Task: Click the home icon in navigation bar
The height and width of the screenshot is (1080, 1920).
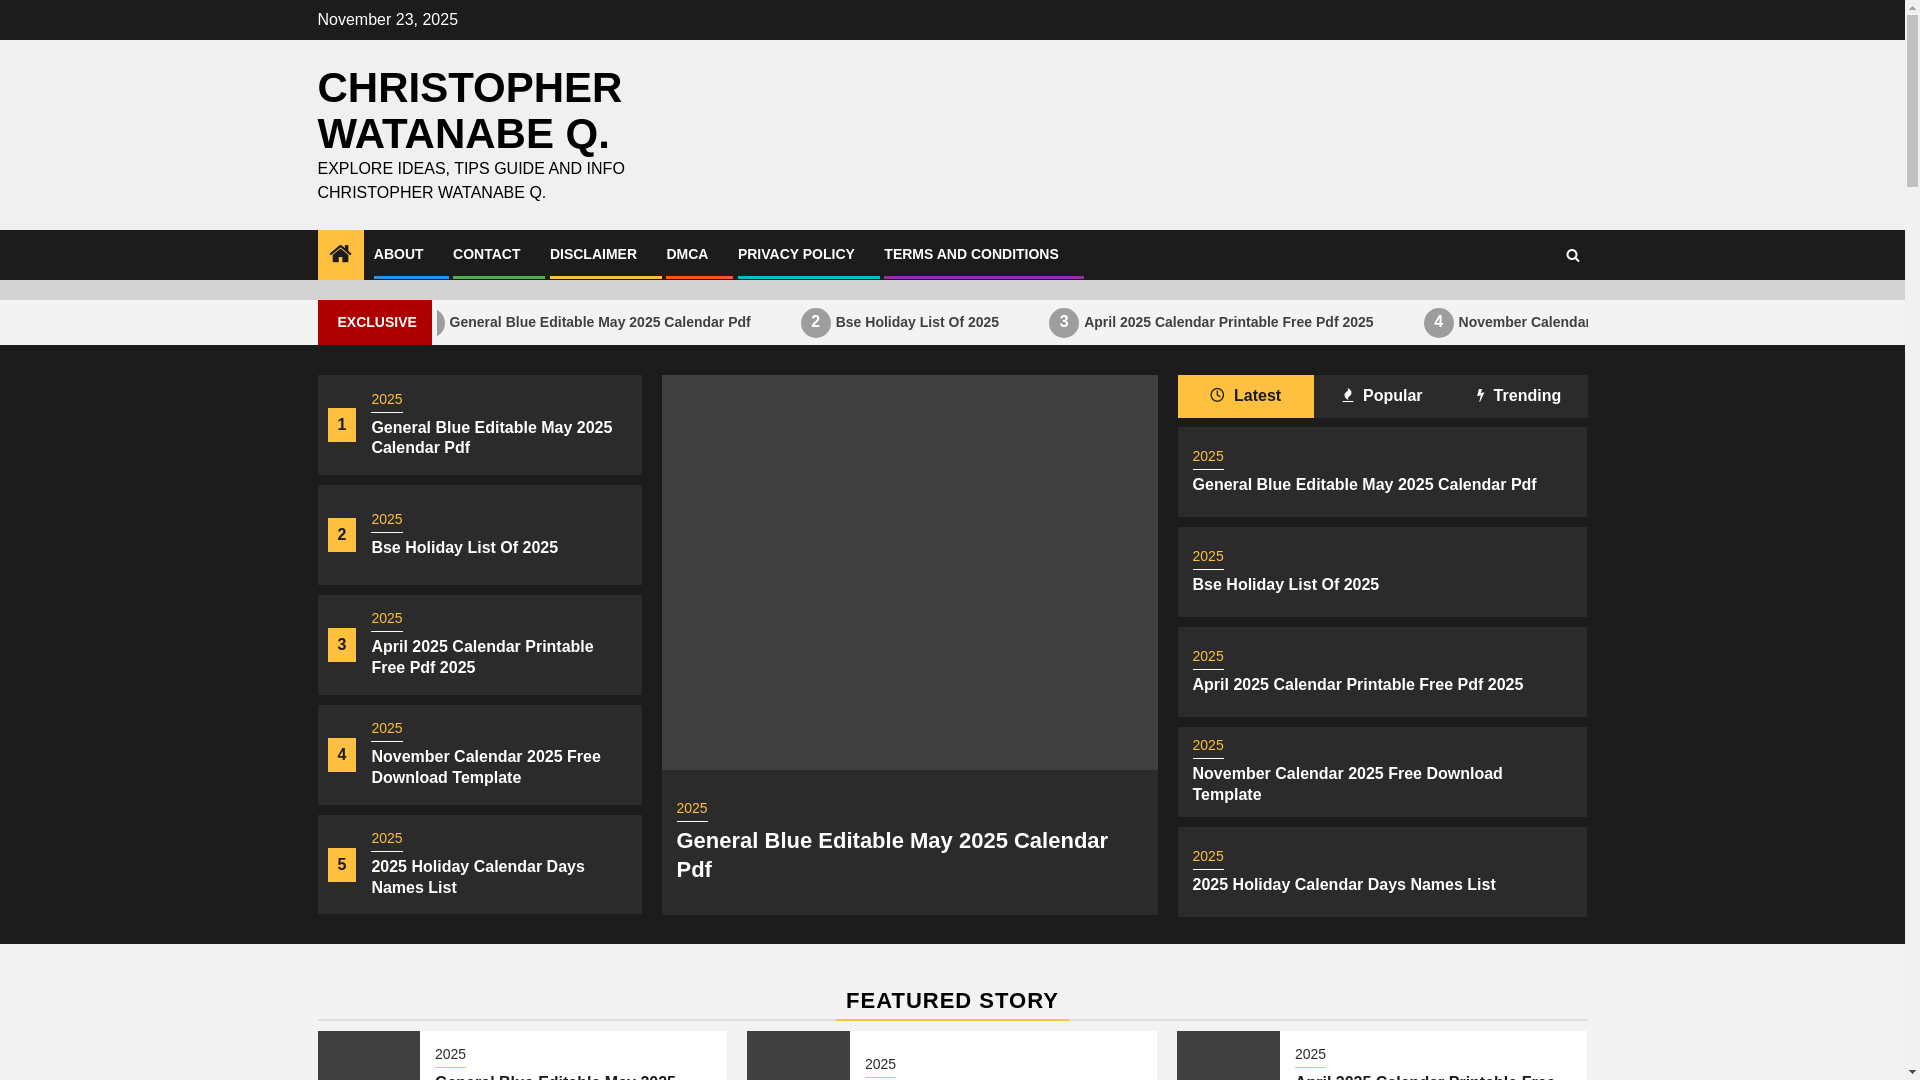Action: click(x=340, y=254)
